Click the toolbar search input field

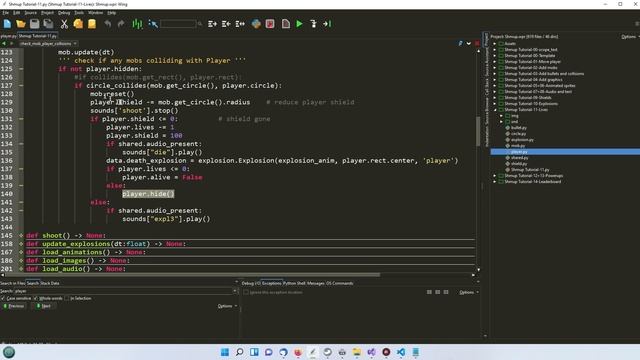[178, 24]
